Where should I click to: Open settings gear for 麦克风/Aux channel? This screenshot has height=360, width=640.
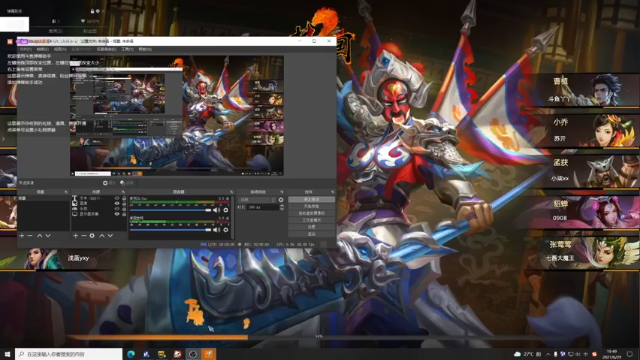click(226, 210)
